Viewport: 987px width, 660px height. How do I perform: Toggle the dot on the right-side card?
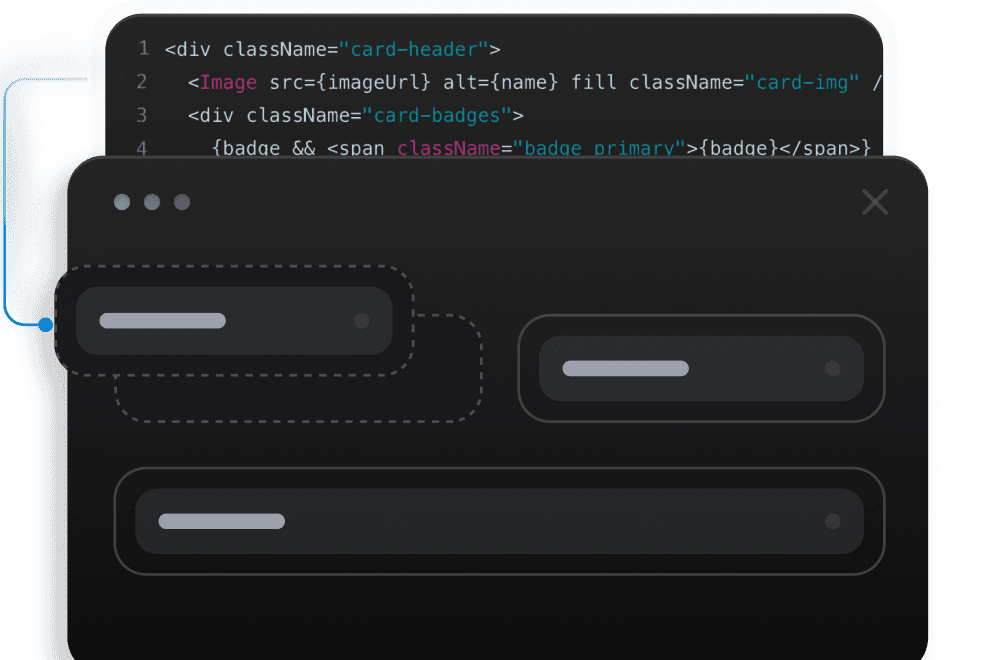(x=832, y=369)
